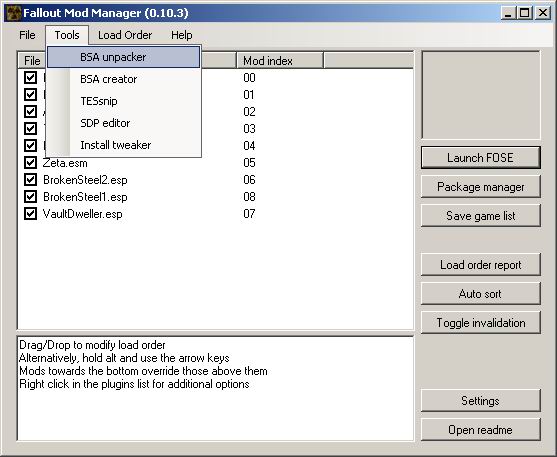Toggle checkbox for mod index 04
The width and height of the screenshot is (557, 457).
[x=31, y=146]
